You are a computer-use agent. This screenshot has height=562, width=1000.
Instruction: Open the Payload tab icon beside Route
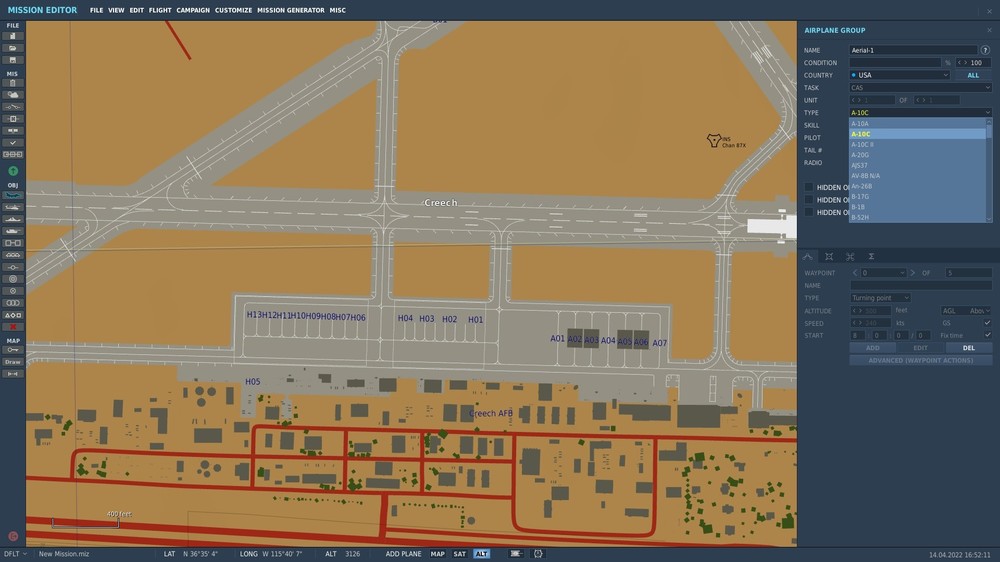pyautogui.click(x=829, y=256)
